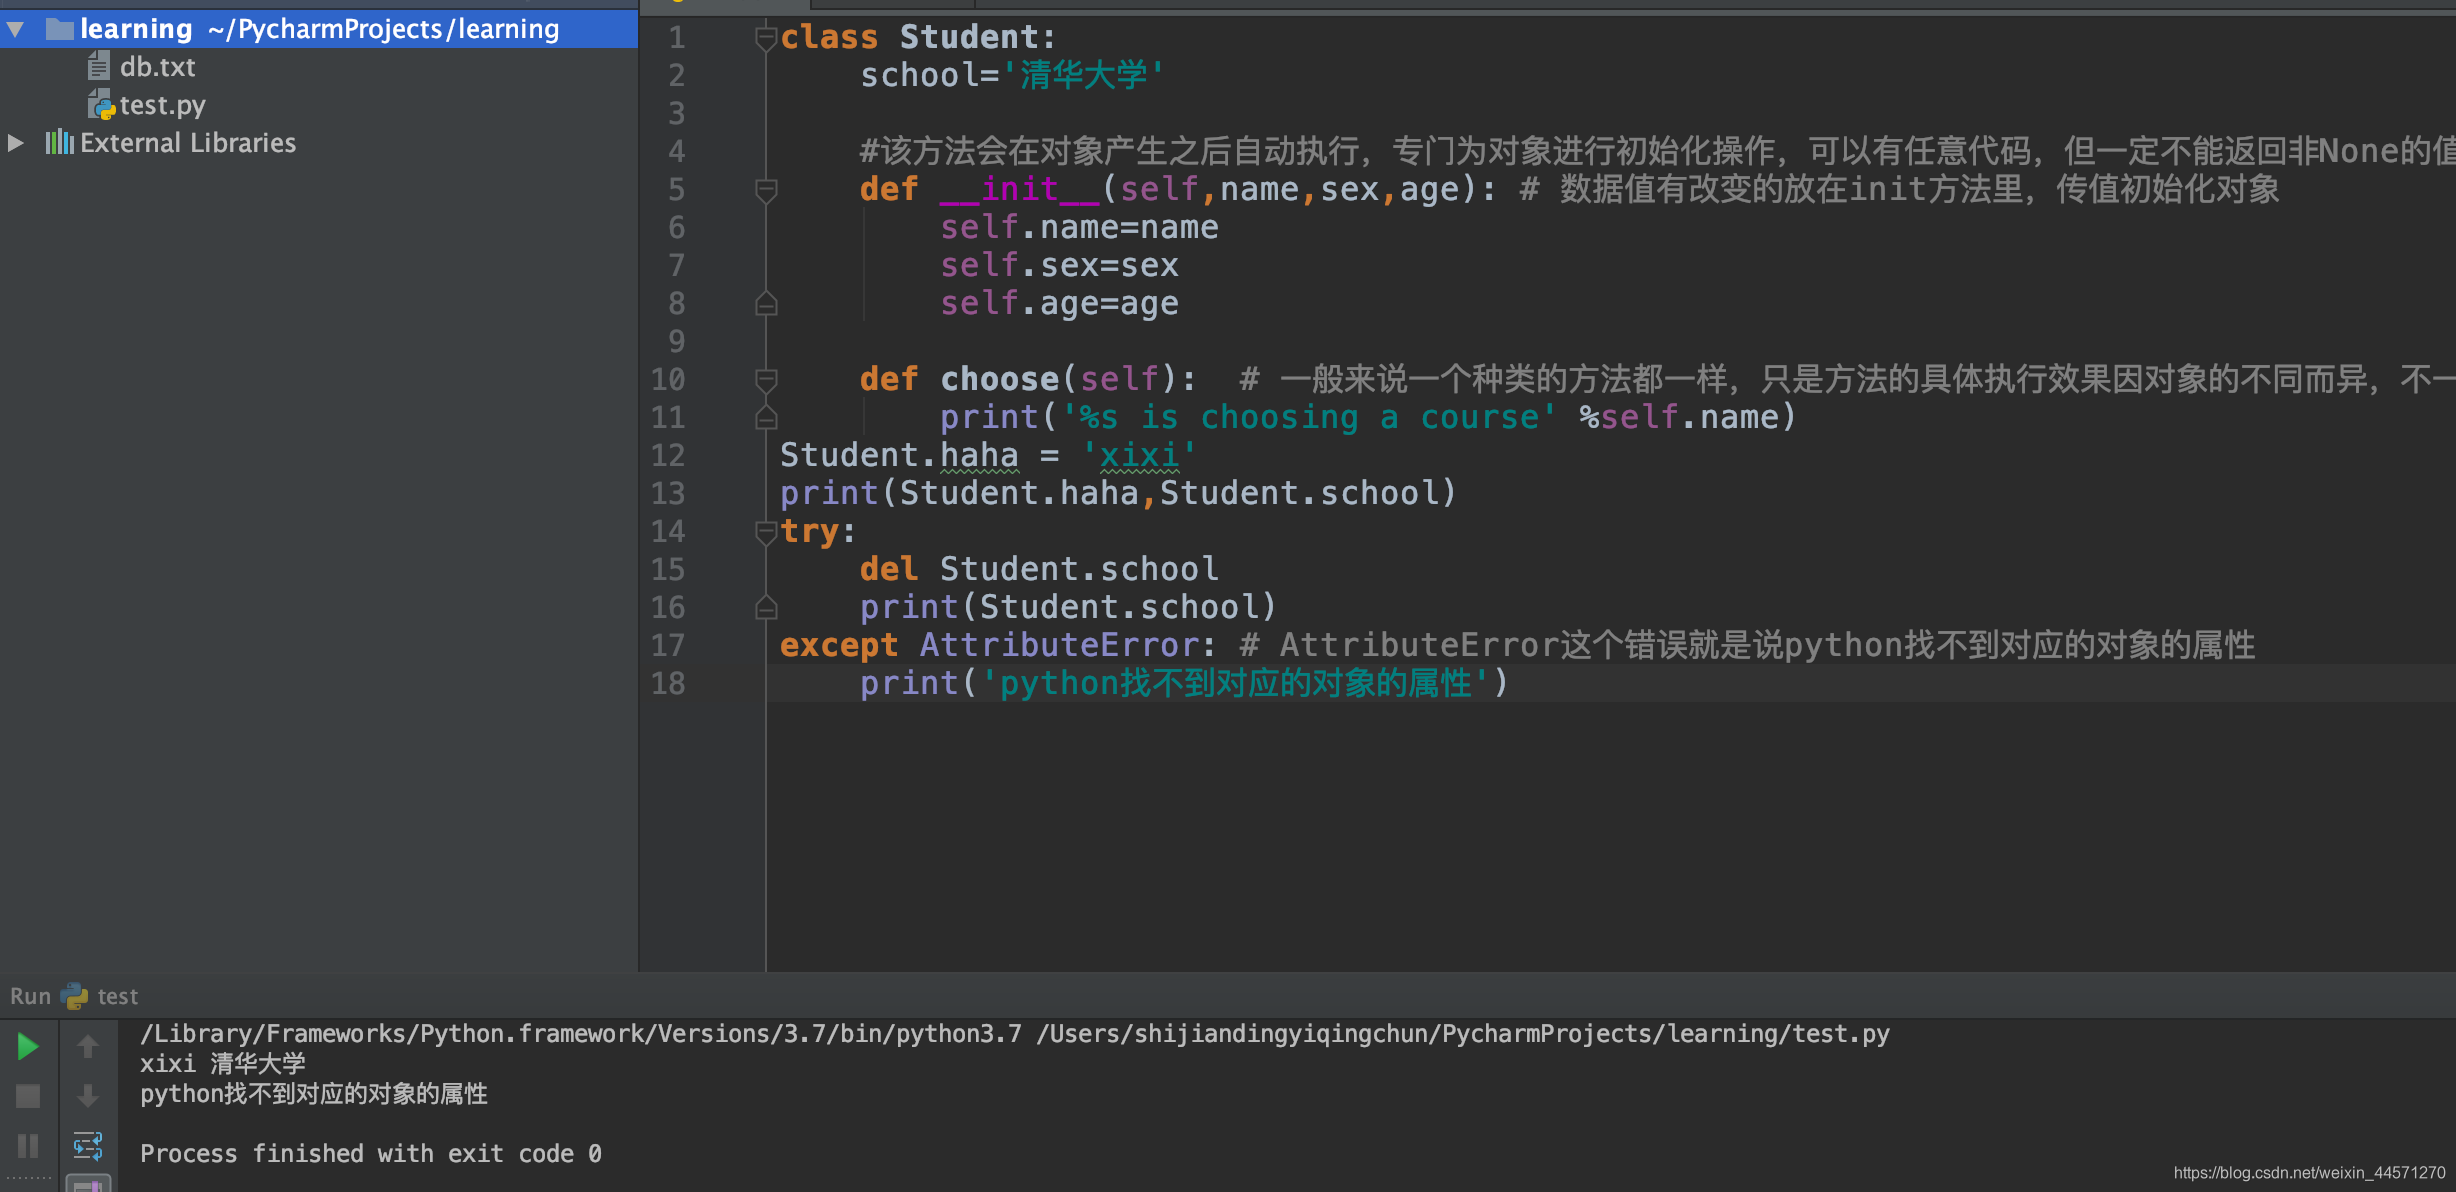This screenshot has width=2456, height=1192.
Task: Fold the try block at line 14
Action: click(x=766, y=532)
